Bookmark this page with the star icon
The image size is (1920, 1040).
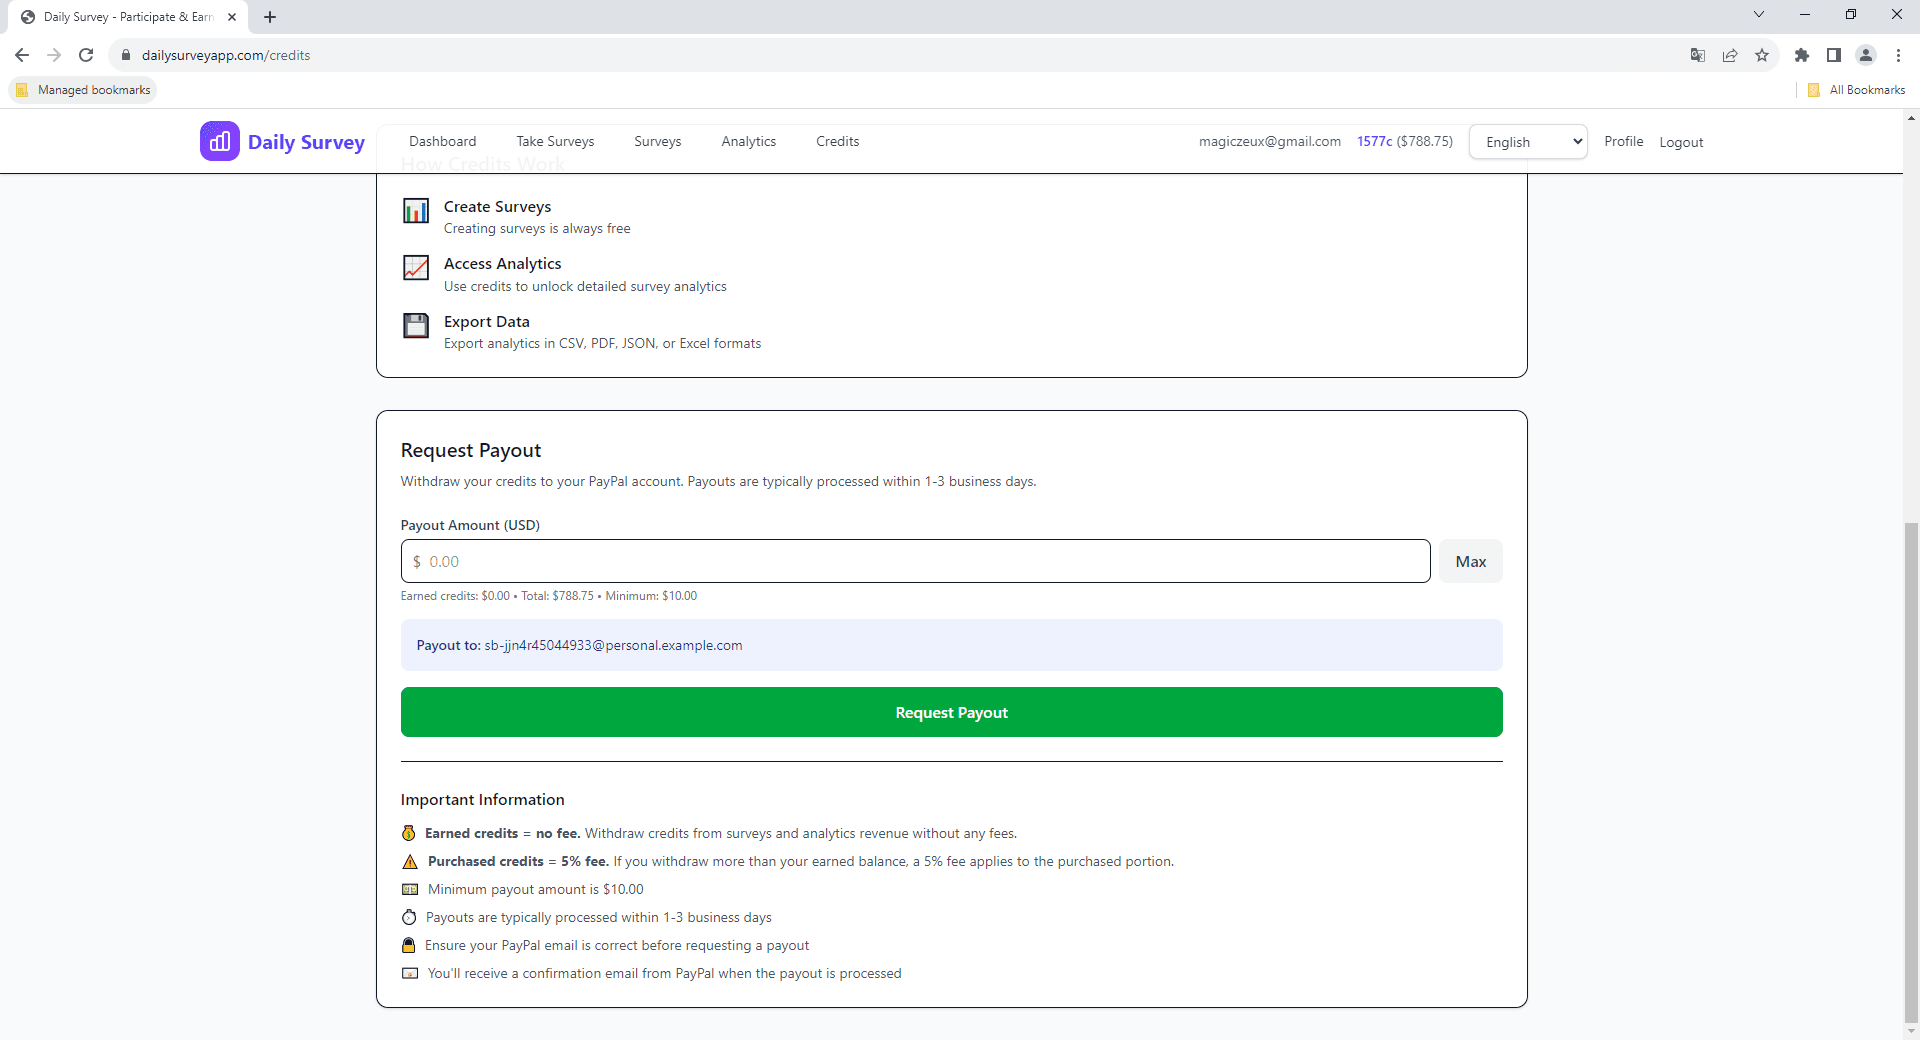[x=1762, y=55]
